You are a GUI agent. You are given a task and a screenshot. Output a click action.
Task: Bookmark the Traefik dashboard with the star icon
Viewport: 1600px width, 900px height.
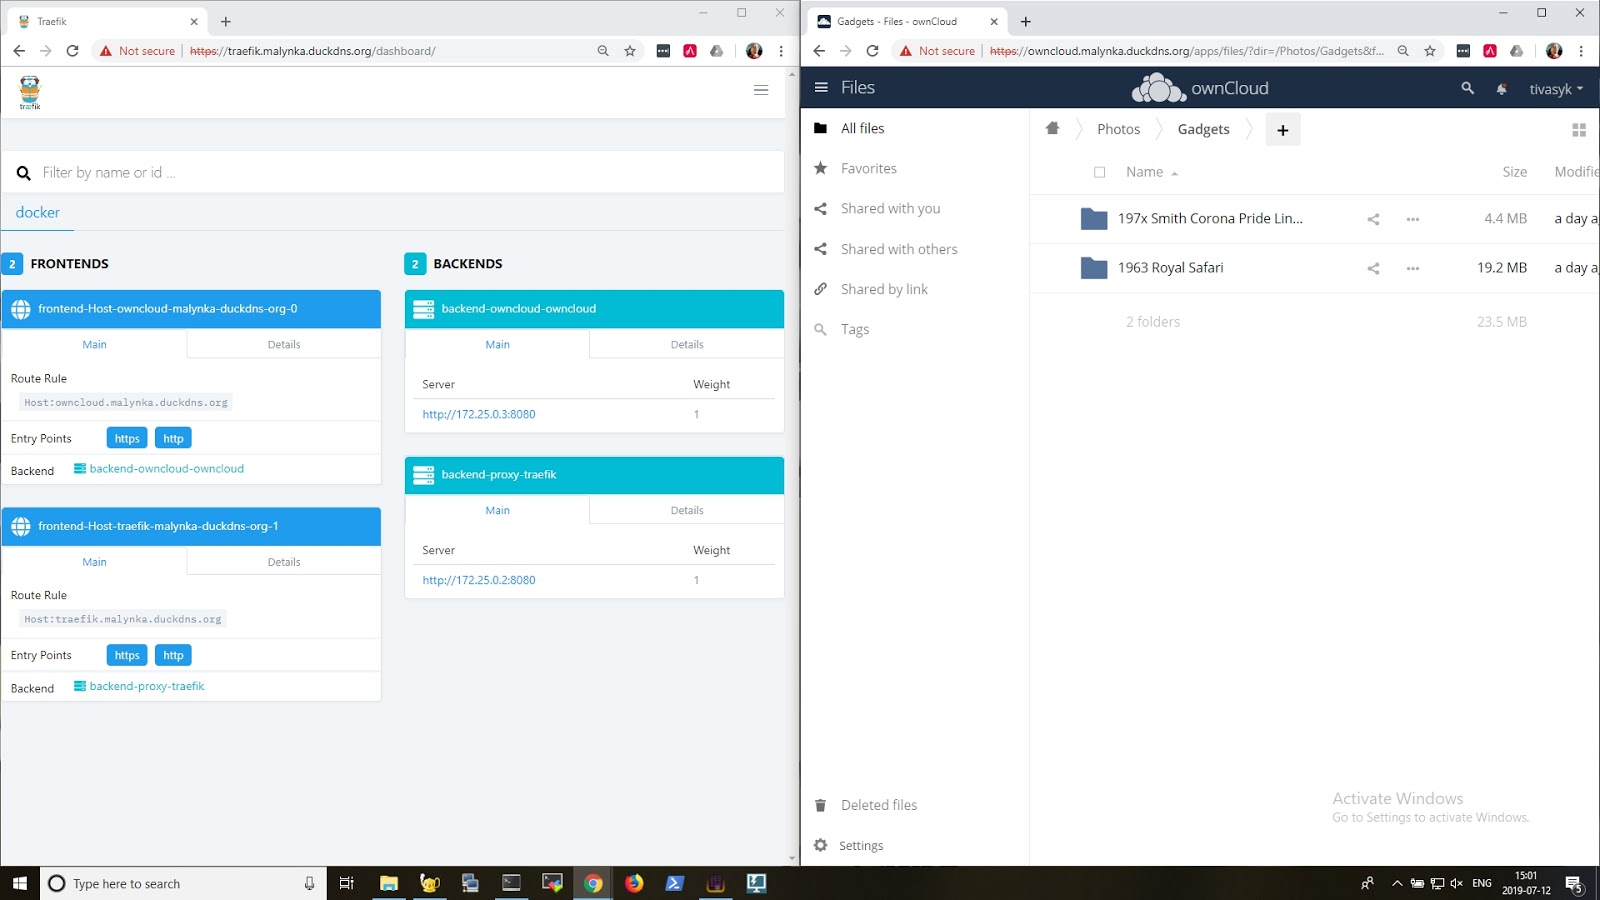[630, 51]
